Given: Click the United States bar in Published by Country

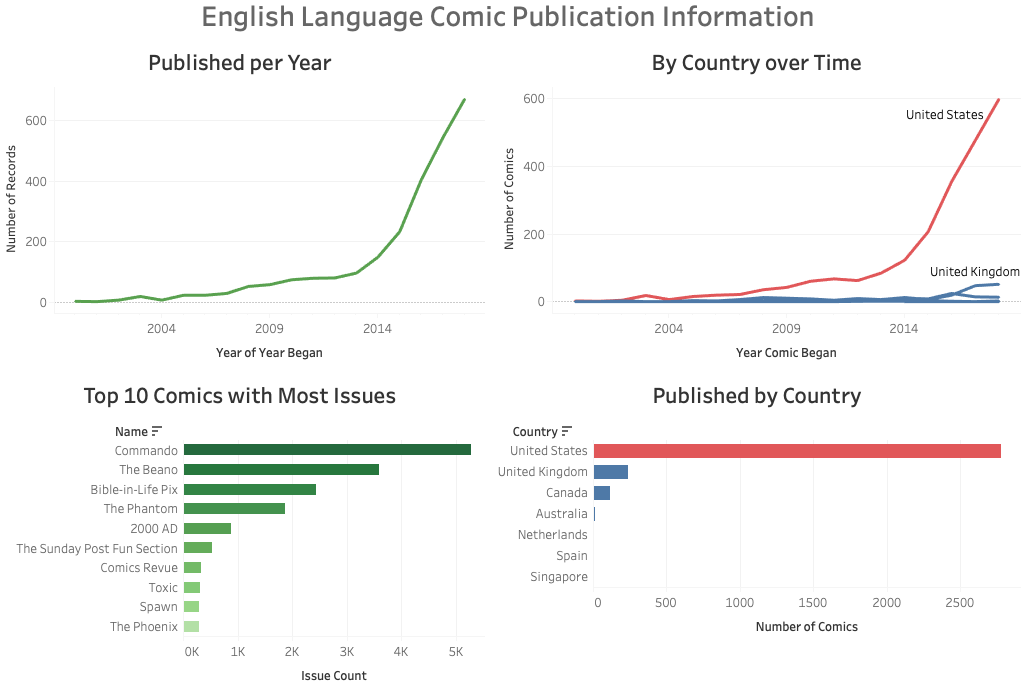Looking at the screenshot, I should (800, 450).
